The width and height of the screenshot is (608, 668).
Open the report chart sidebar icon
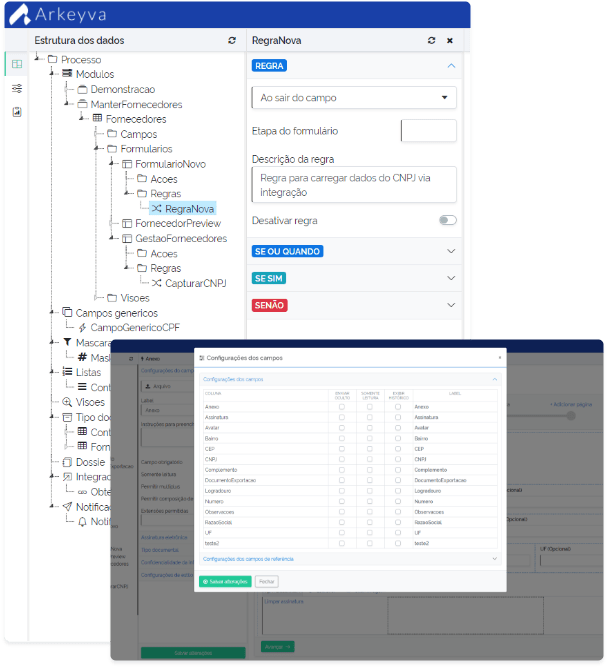pyautogui.click(x=17, y=112)
